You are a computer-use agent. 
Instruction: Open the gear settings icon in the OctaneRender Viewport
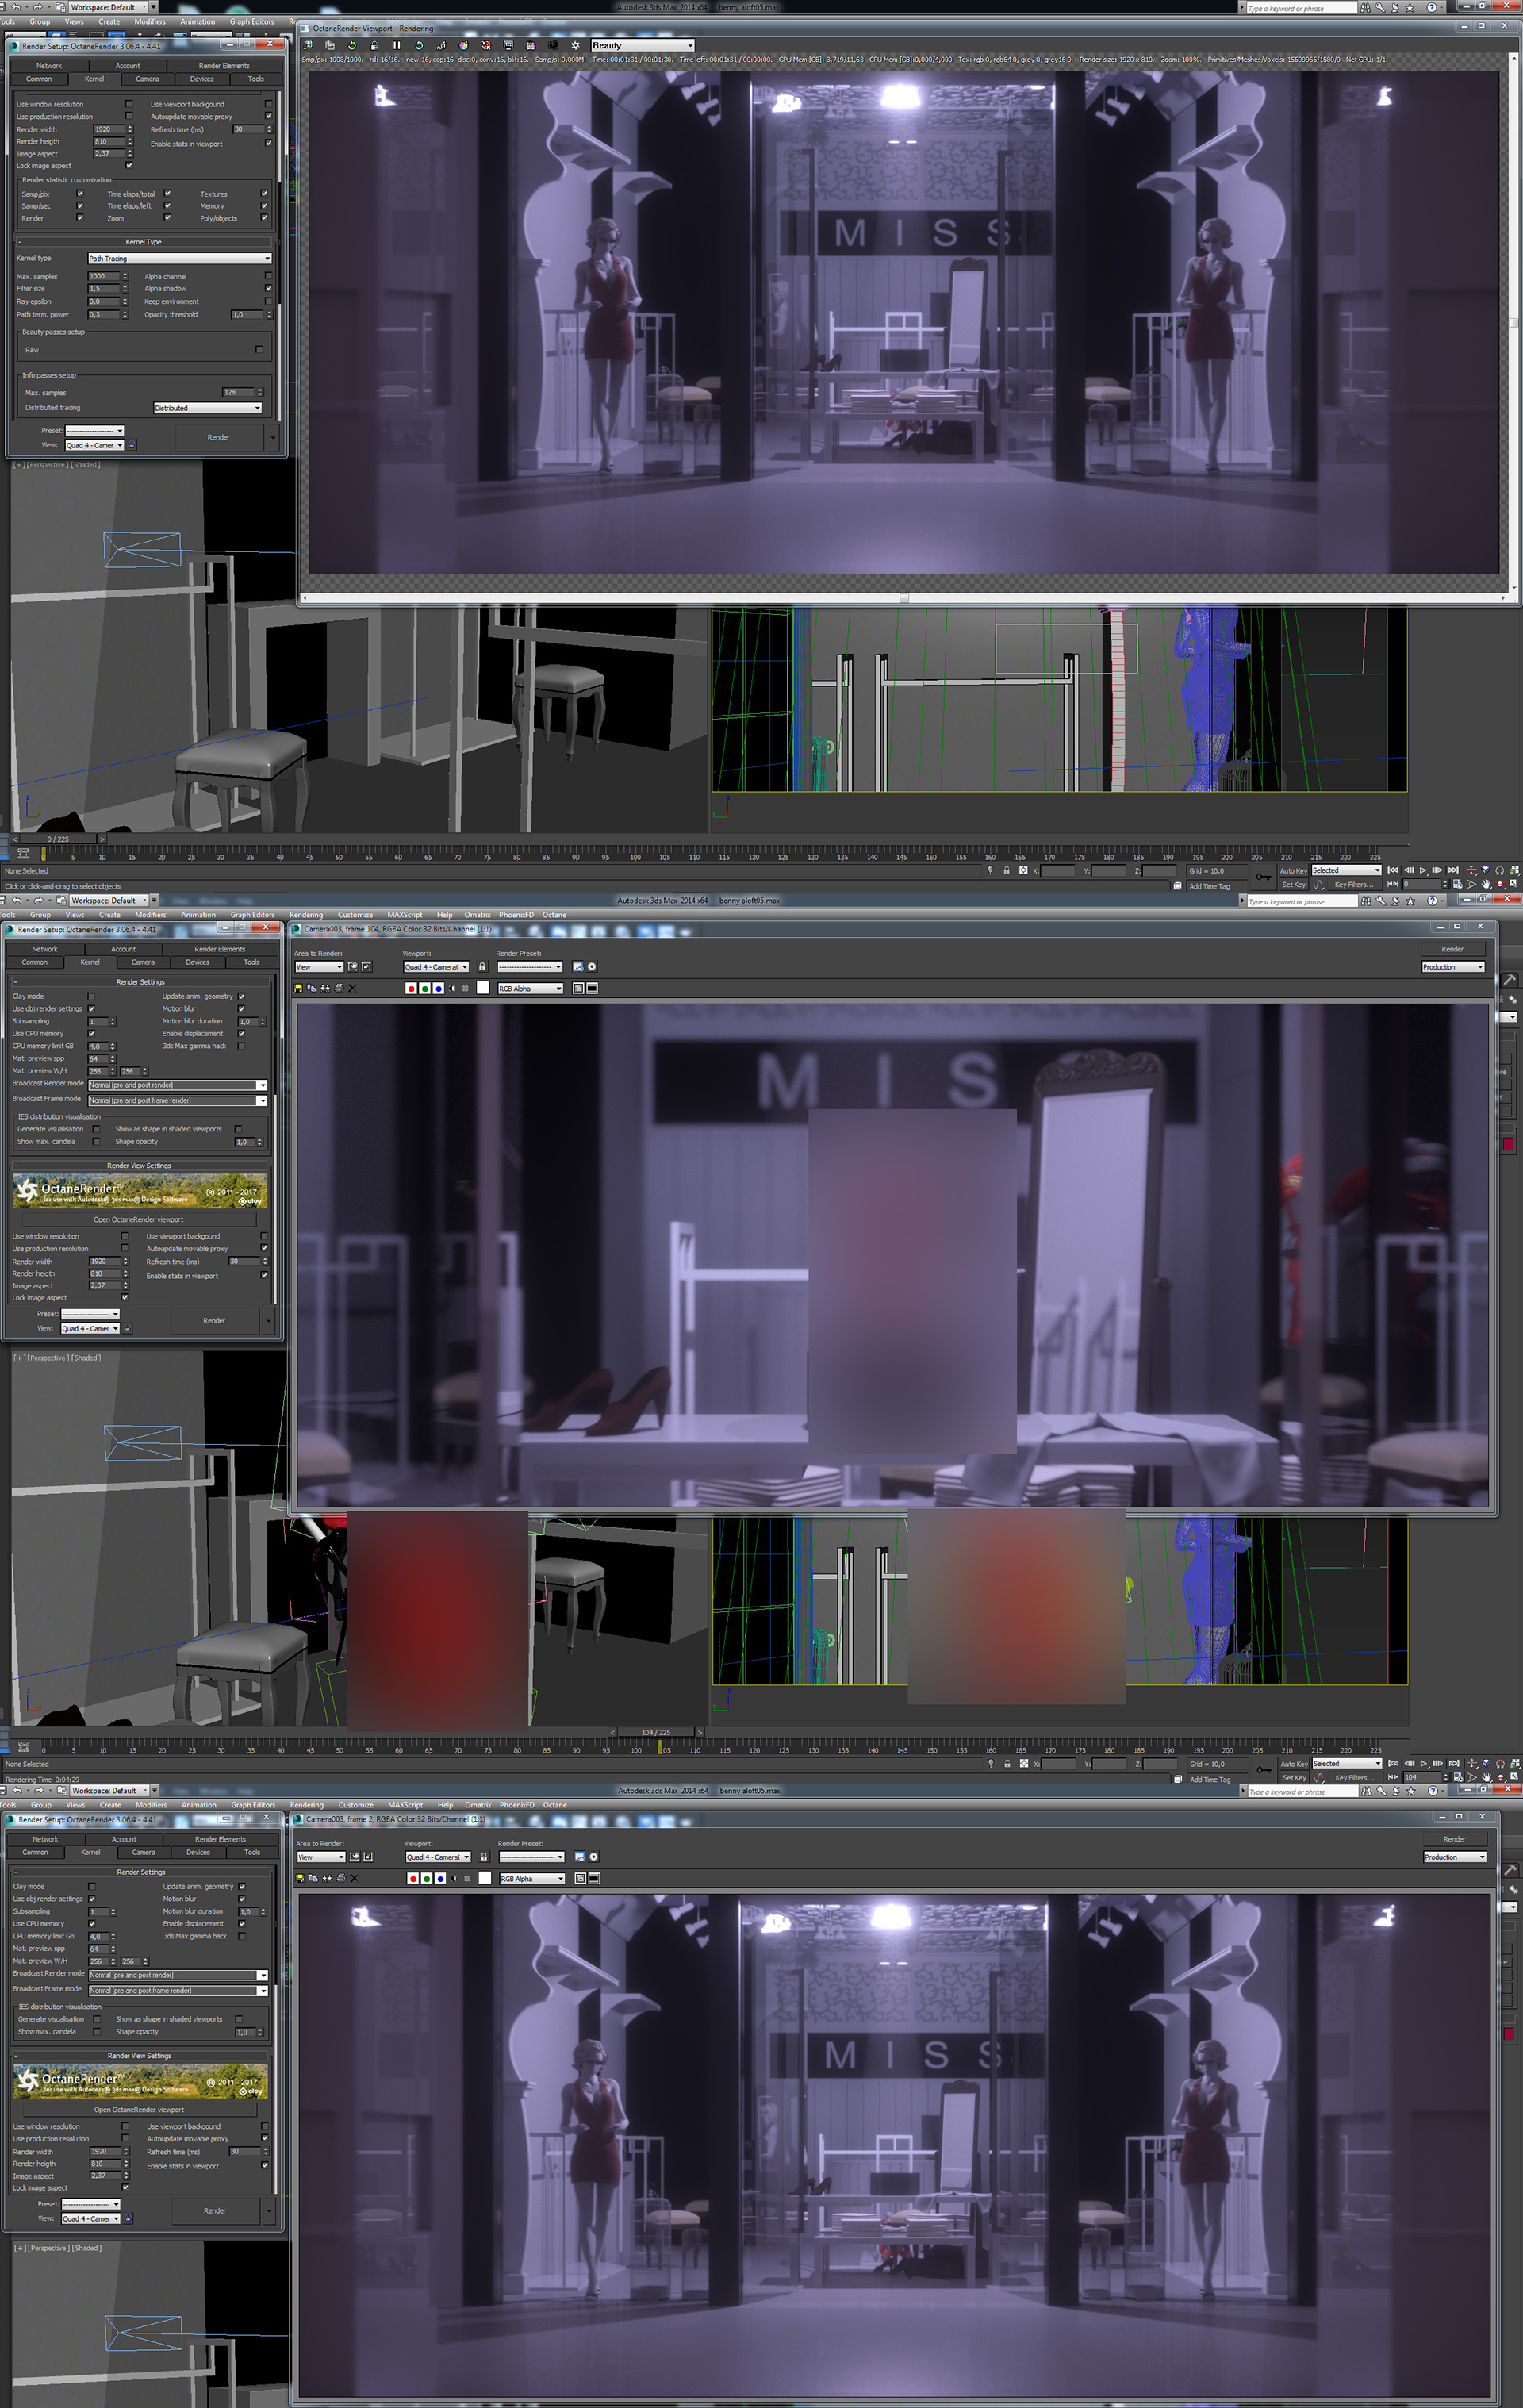tap(575, 45)
